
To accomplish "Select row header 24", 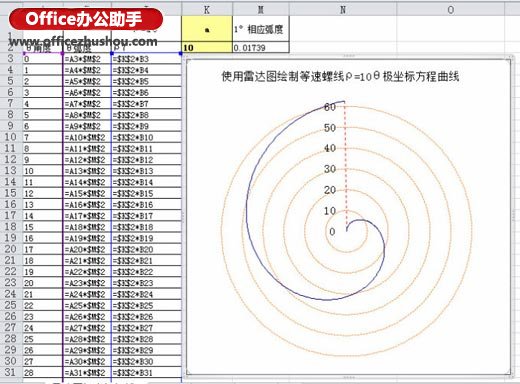I will pos(11,294).
